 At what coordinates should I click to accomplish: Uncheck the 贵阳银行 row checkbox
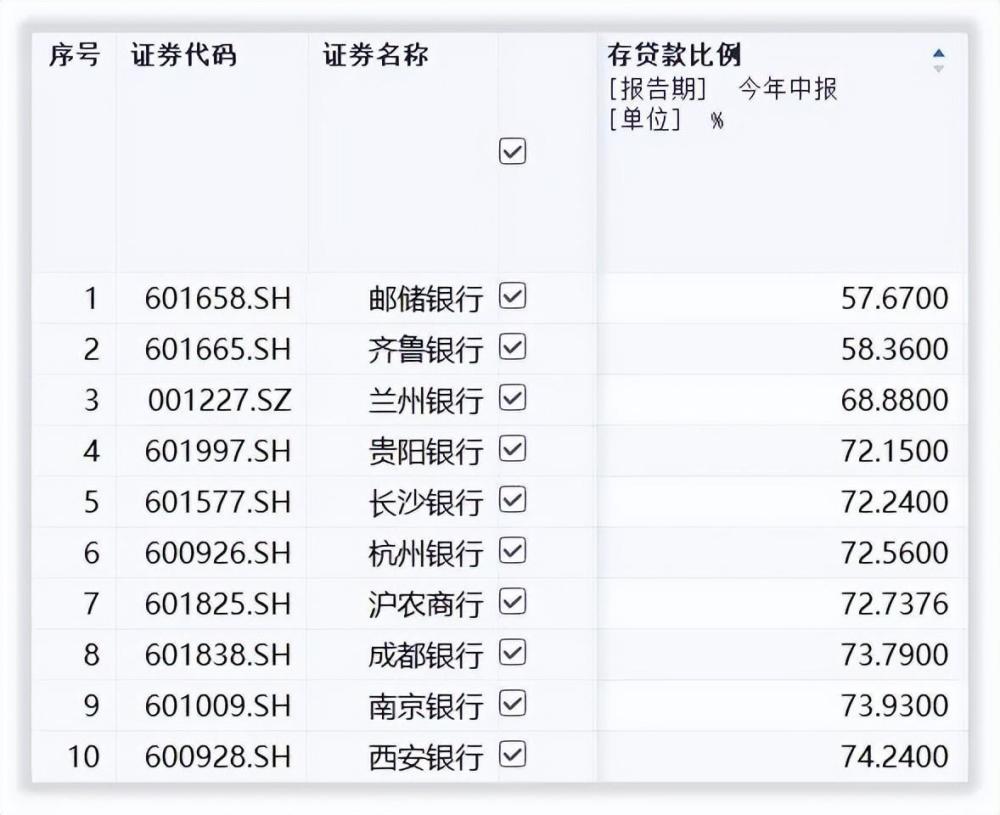pyautogui.click(x=512, y=450)
